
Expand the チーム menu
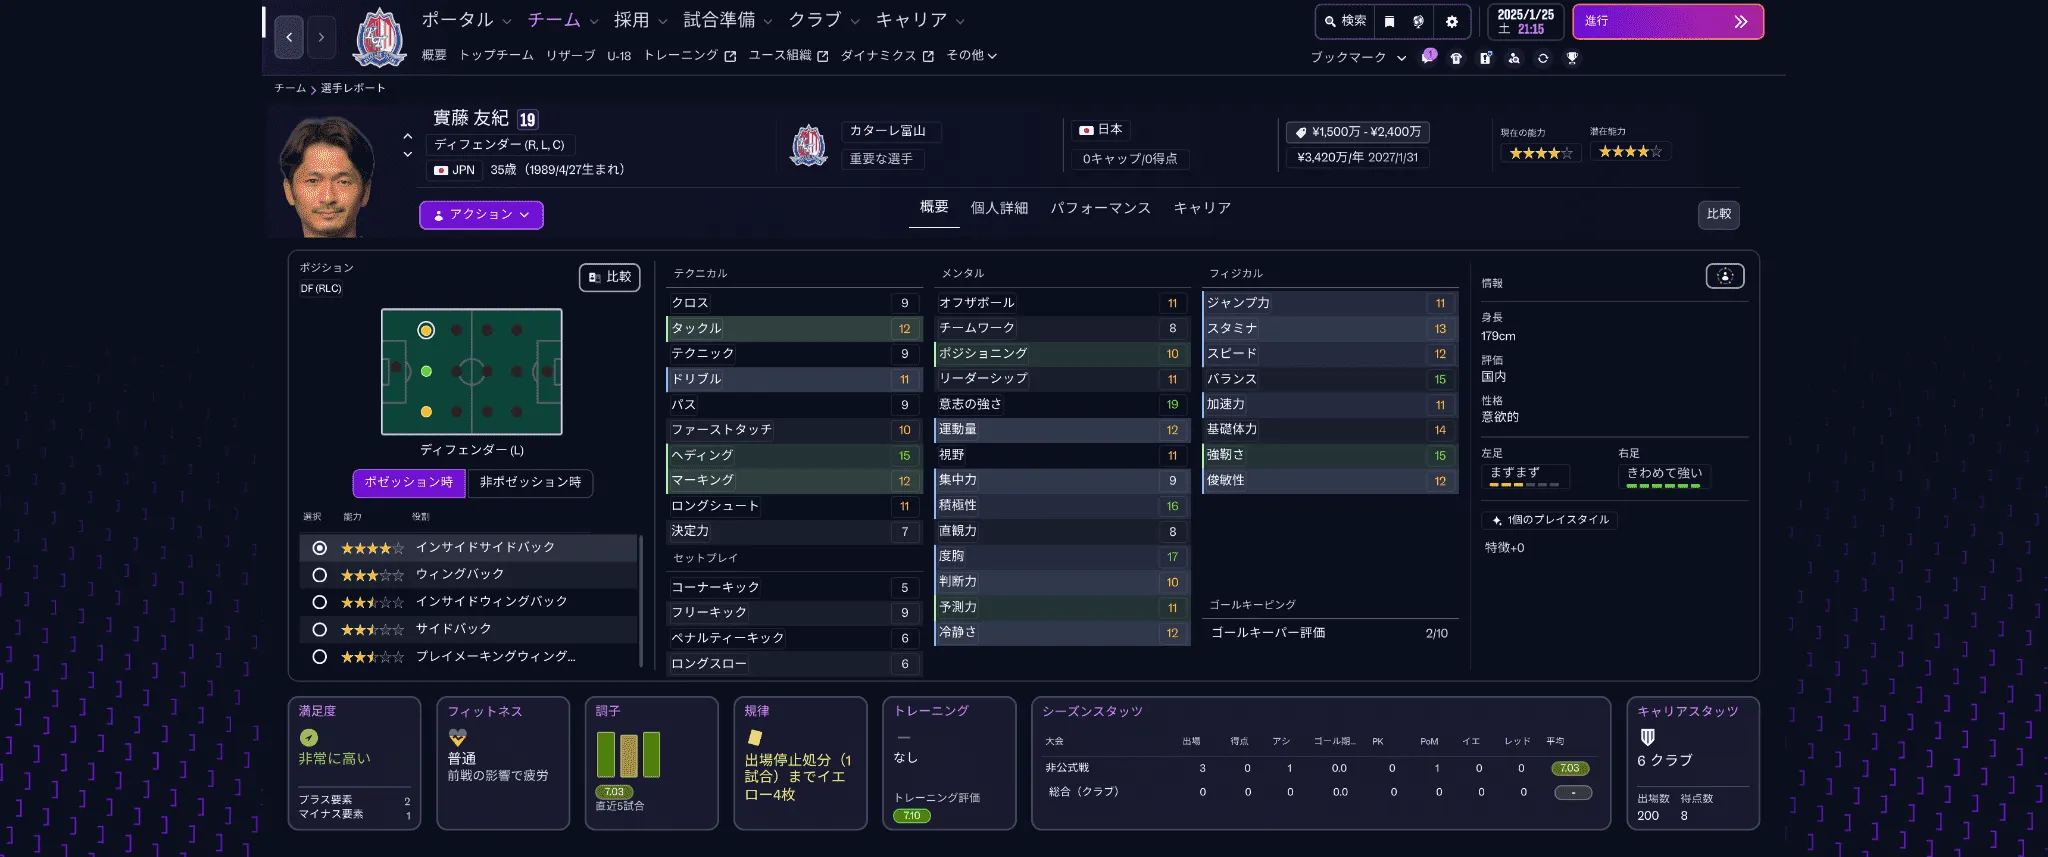pyautogui.click(x=563, y=20)
